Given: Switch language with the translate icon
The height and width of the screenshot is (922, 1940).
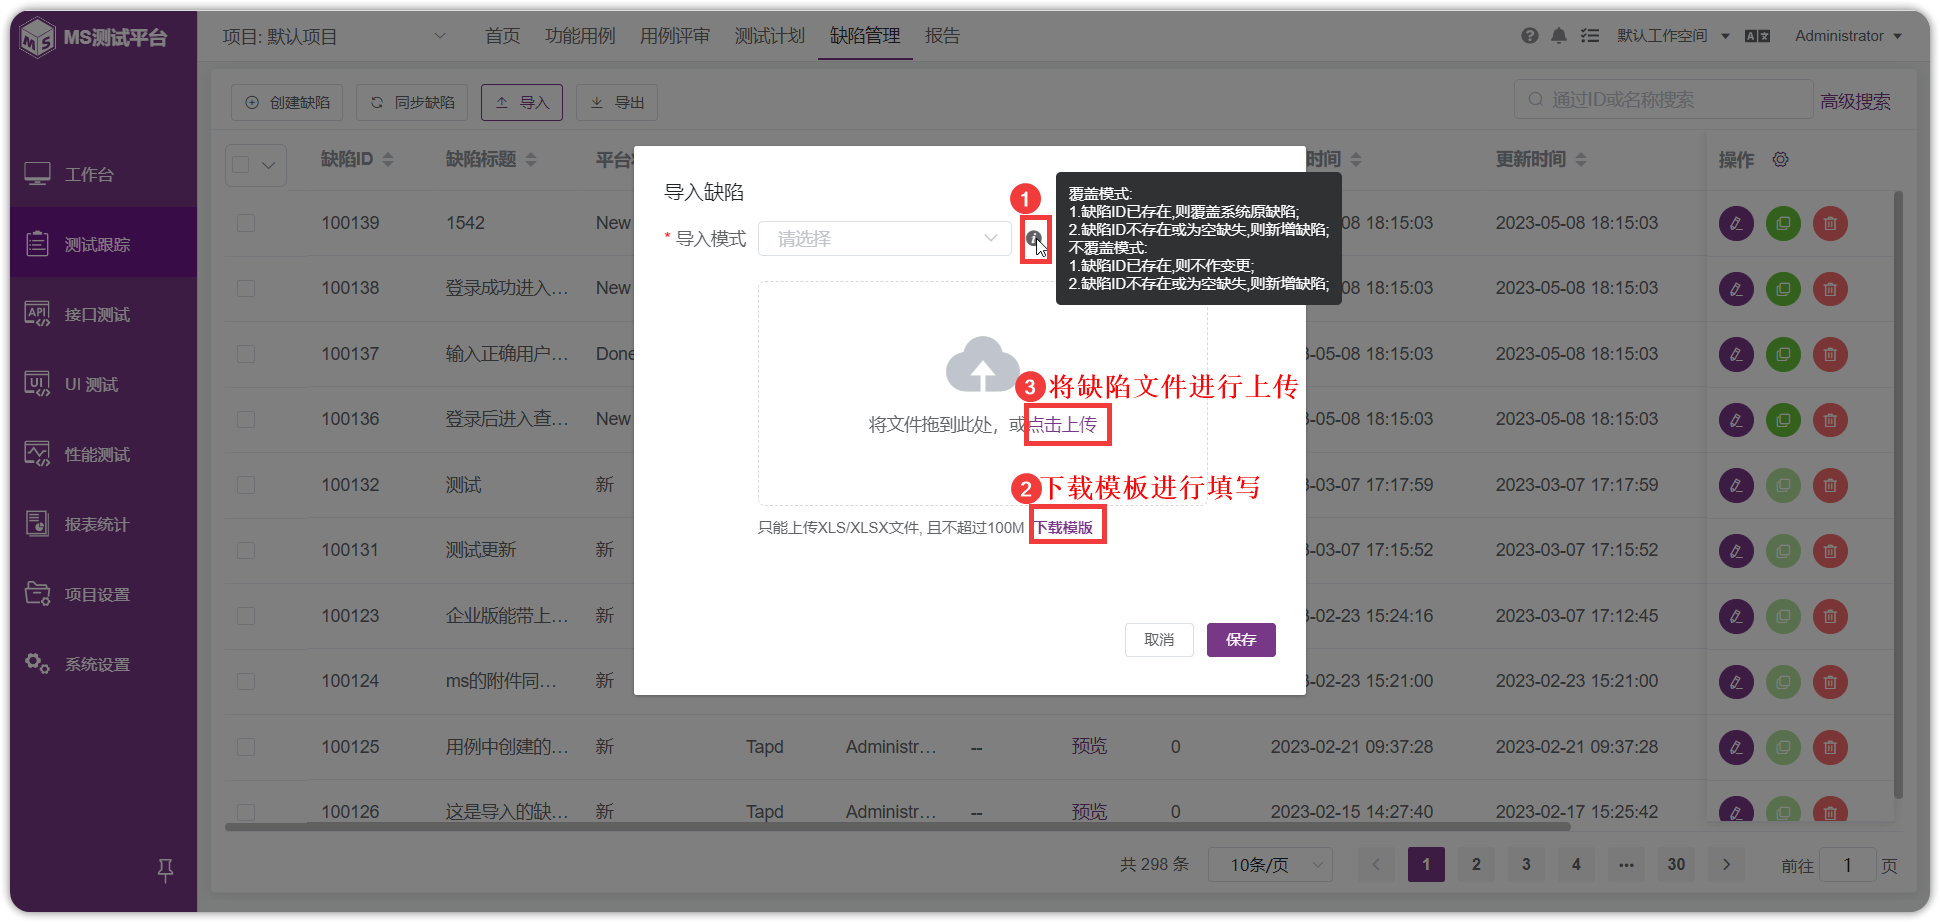Looking at the screenshot, I should 1757,36.
